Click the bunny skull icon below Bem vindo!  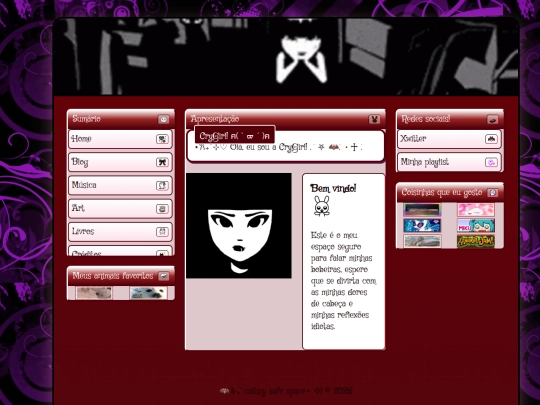coord(322,206)
